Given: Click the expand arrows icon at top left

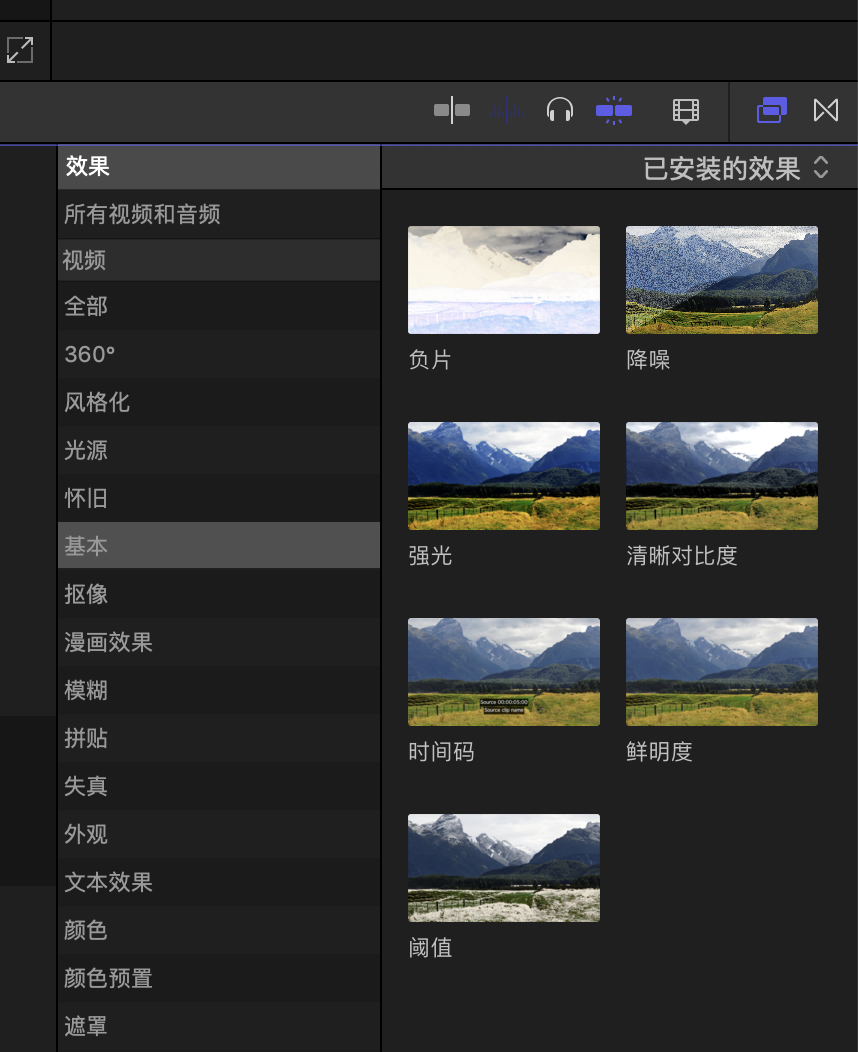Looking at the screenshot, I should tap(20, 50).
